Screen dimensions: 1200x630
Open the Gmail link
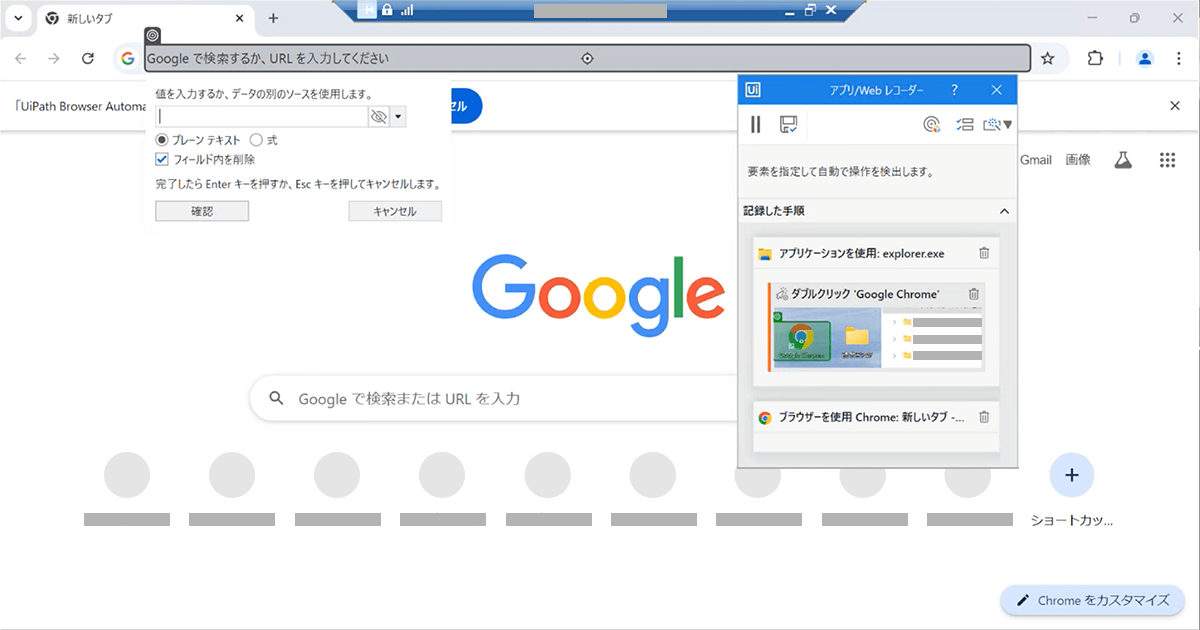click(x=1036, y=160)
